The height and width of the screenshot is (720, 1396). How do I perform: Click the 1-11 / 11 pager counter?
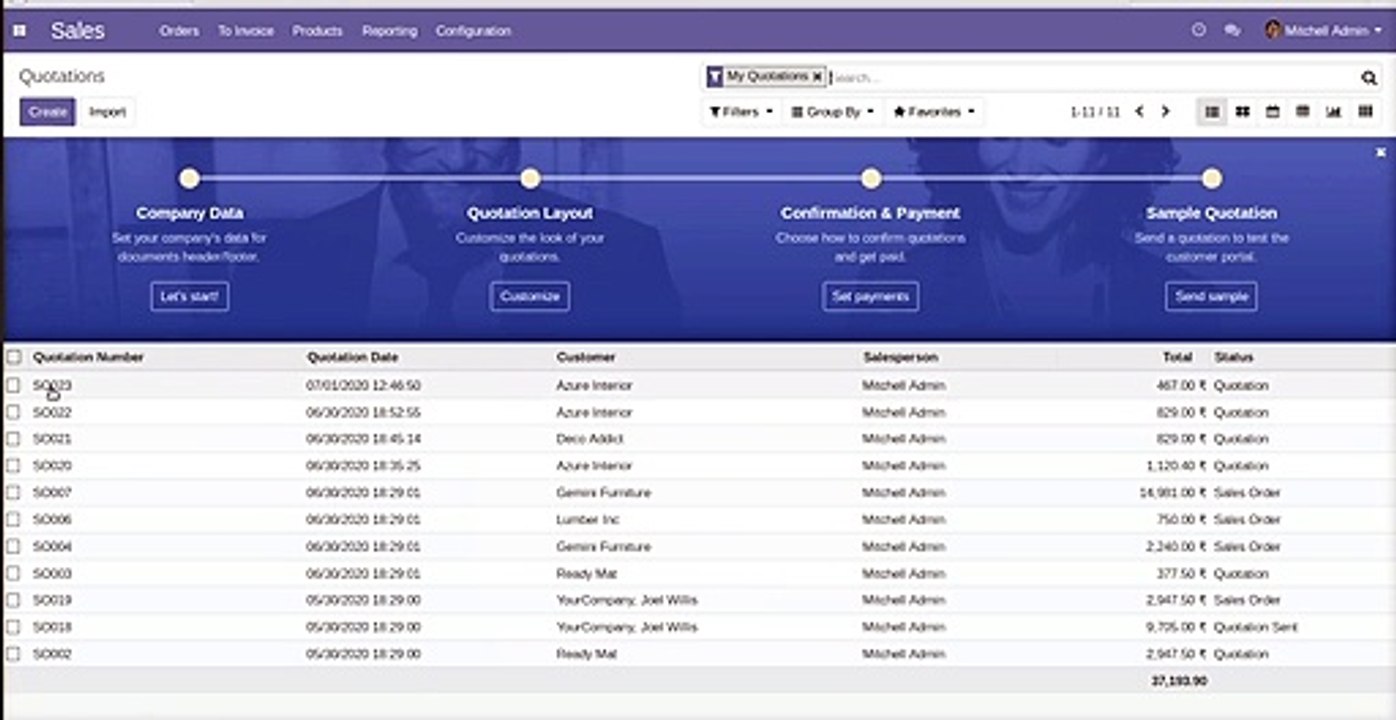click(1095, 112)
